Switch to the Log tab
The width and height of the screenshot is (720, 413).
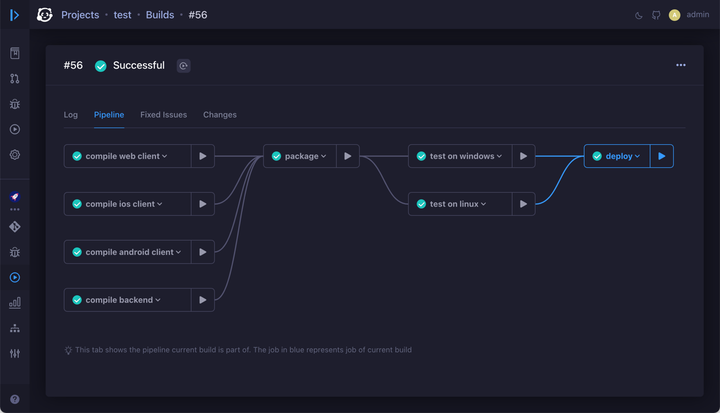pos(70,115)
